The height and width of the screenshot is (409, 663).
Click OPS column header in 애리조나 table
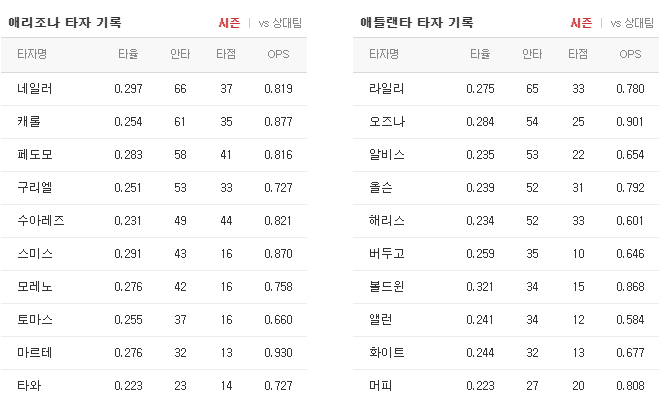[x=278, y=54]
